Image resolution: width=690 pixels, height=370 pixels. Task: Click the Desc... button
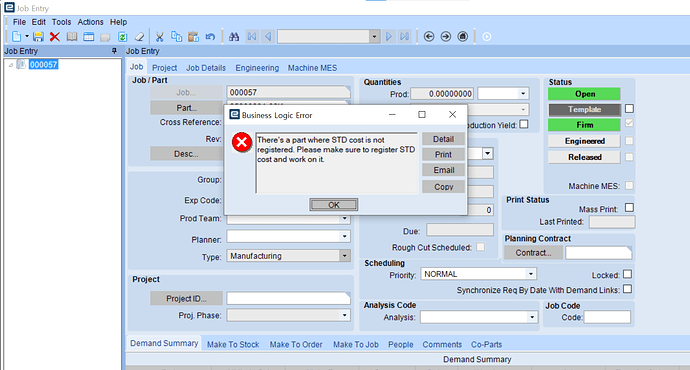(187, 154)
